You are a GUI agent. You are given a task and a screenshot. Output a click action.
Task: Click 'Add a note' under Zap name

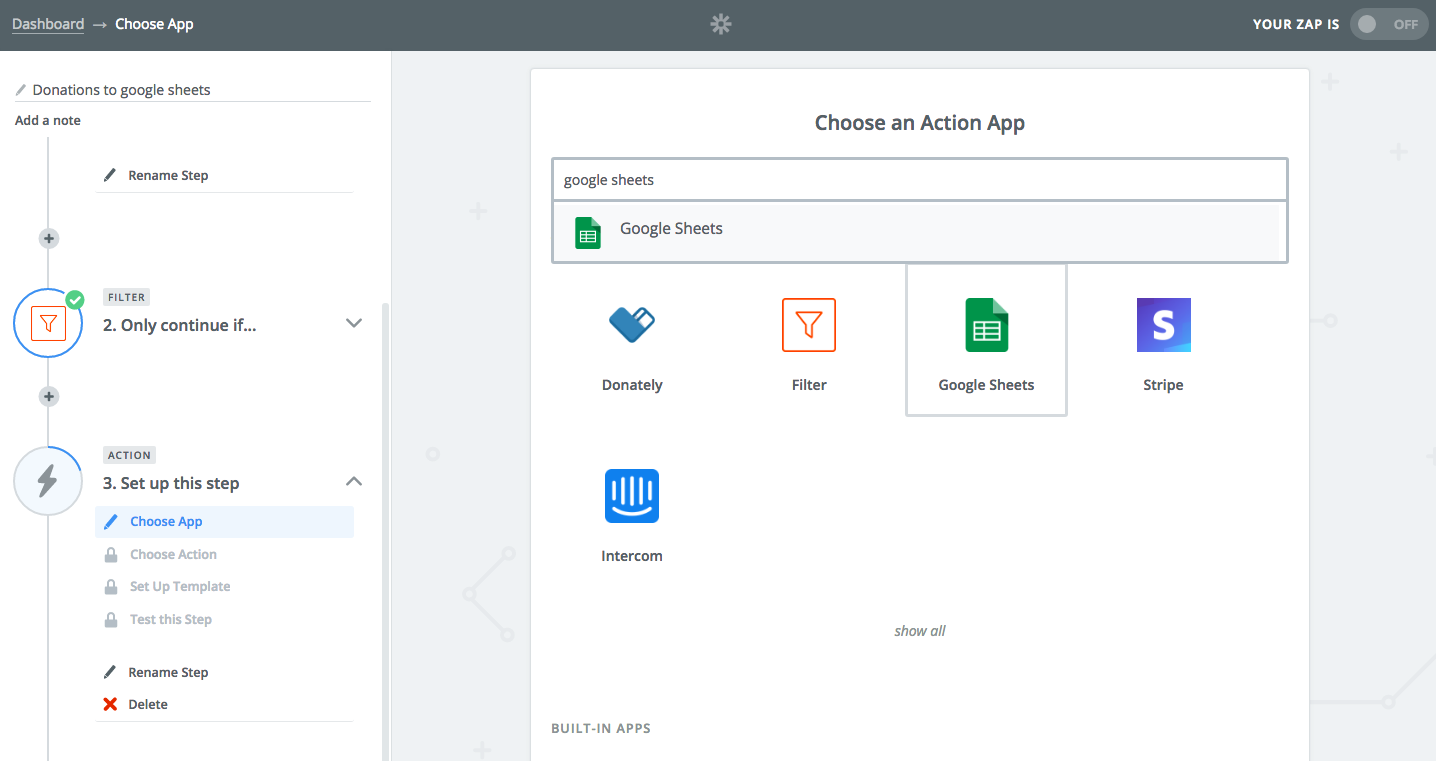(48, 120)
